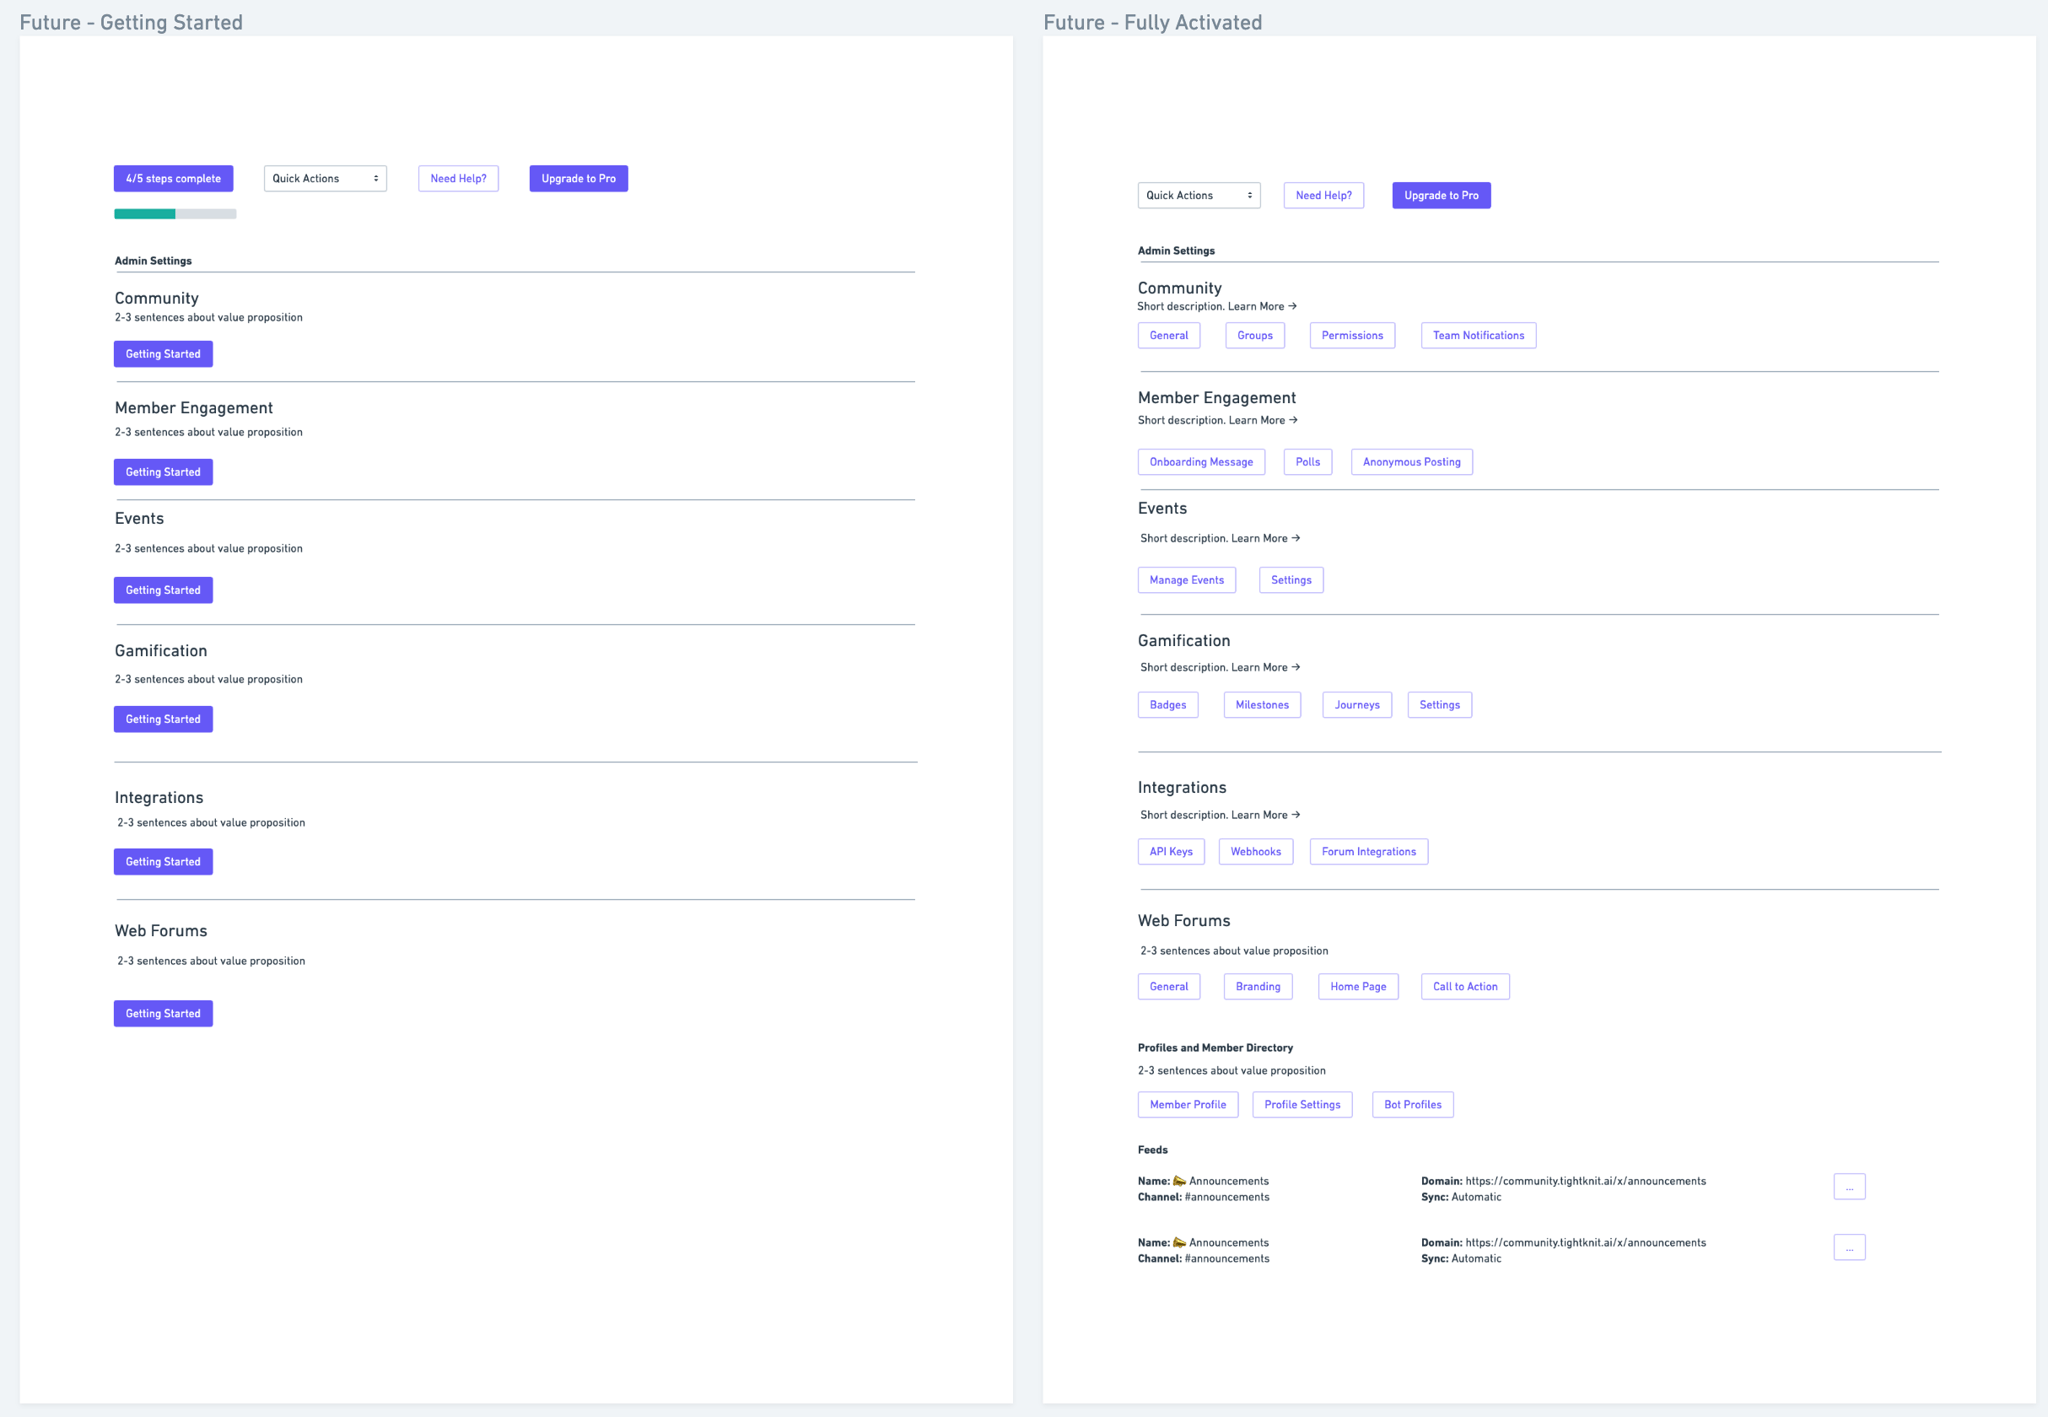Click the 4/5 steps complete button

pyautogui.click(x=173, y=179)
